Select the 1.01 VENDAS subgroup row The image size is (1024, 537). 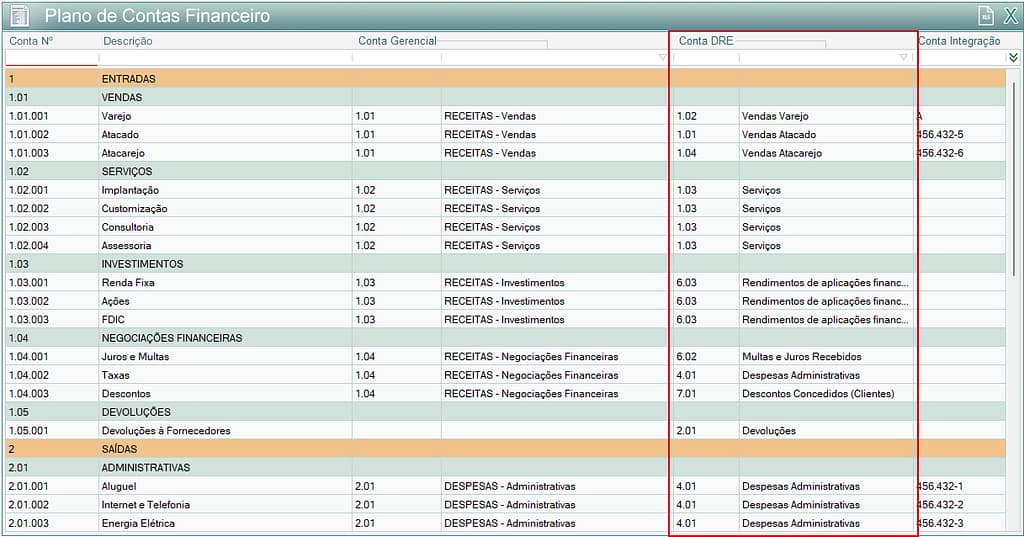click(505, 97)
